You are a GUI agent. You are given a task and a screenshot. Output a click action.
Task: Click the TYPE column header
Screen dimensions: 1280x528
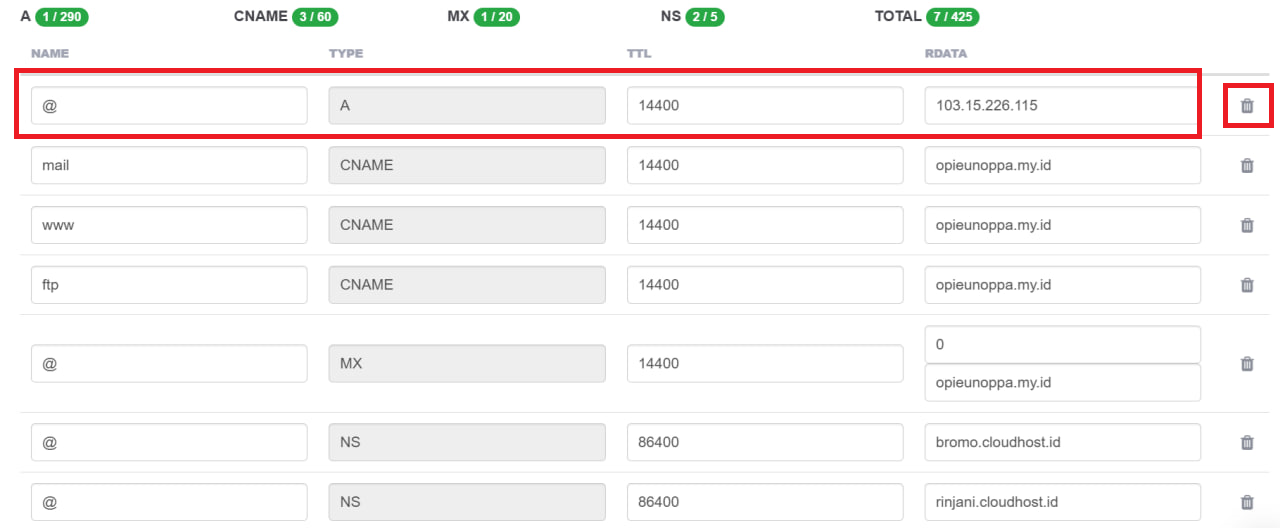click(x=346, y=53)
